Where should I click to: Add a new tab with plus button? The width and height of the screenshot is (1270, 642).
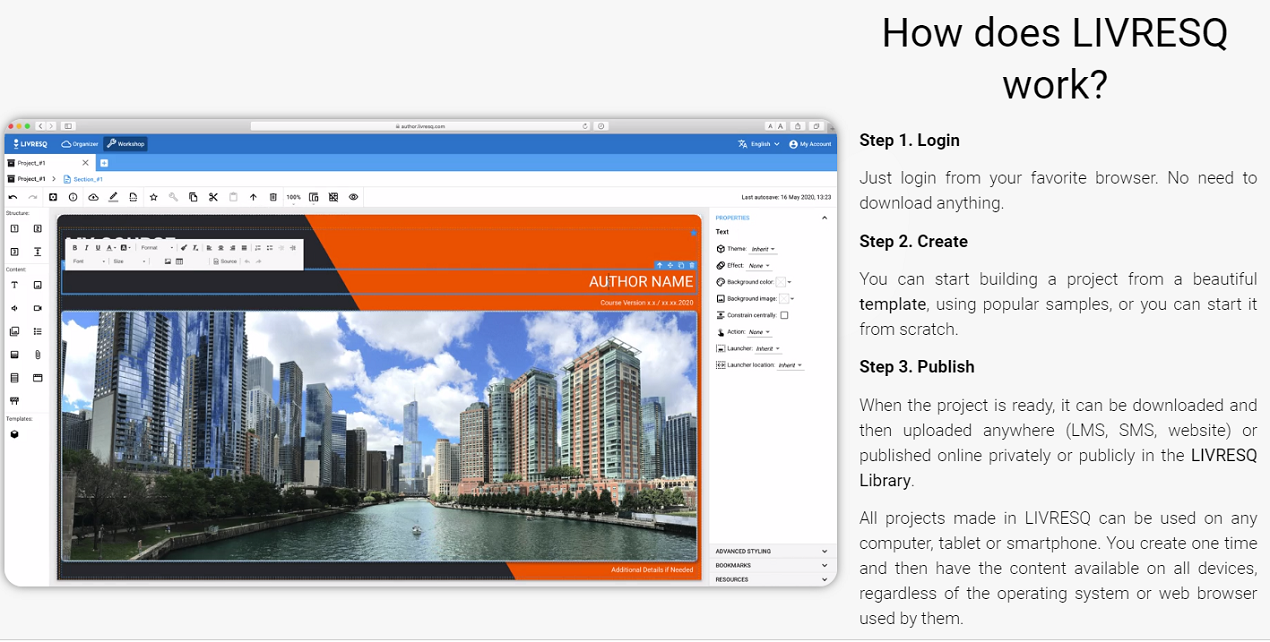103,163
